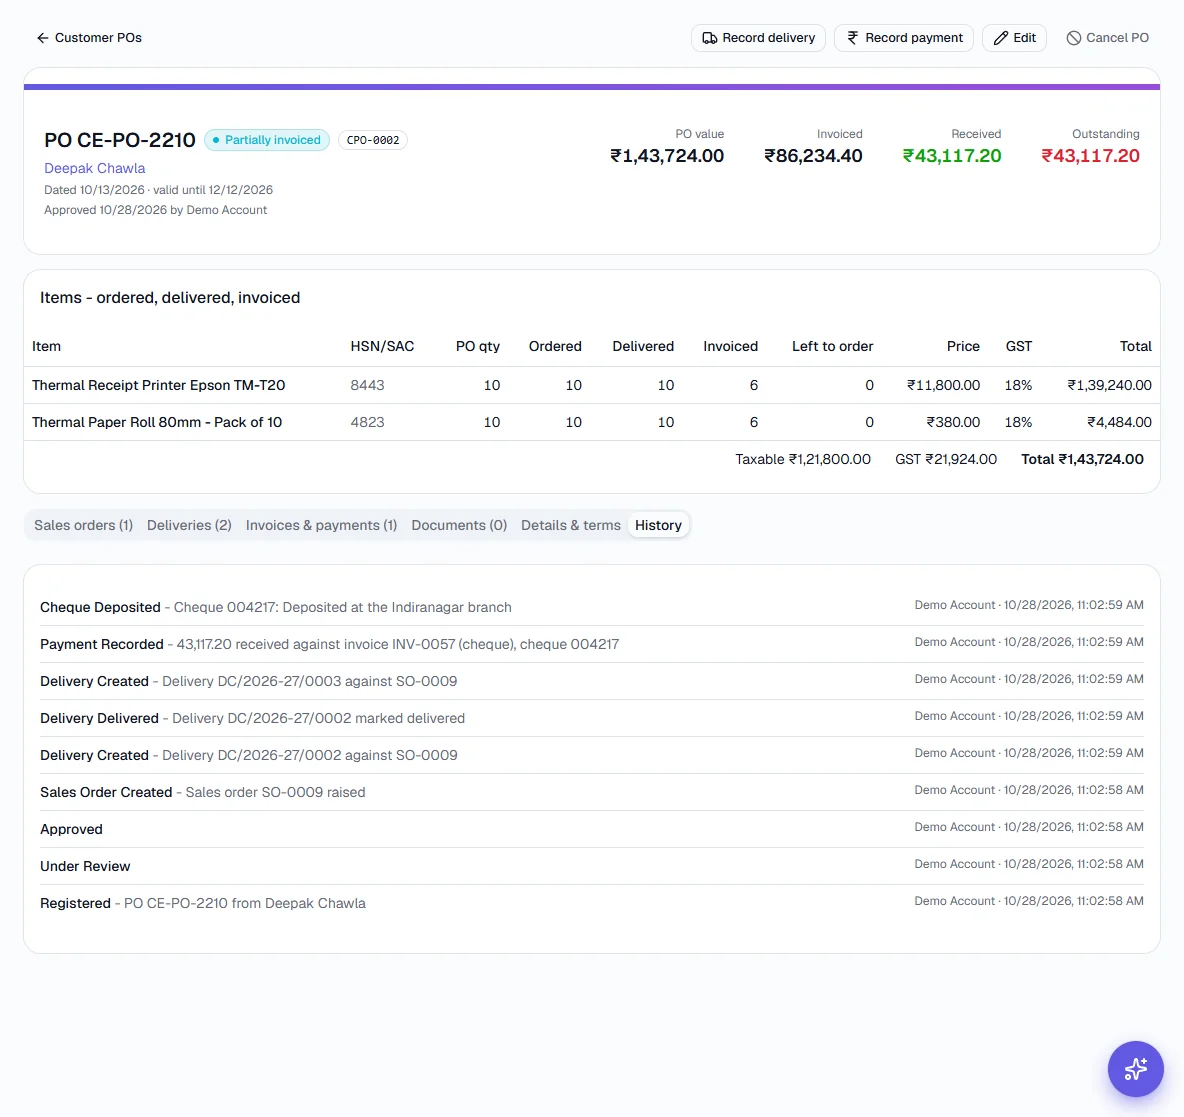Click HSN code 4823
The image size is (1184, 1117).
tap(367, 422)
